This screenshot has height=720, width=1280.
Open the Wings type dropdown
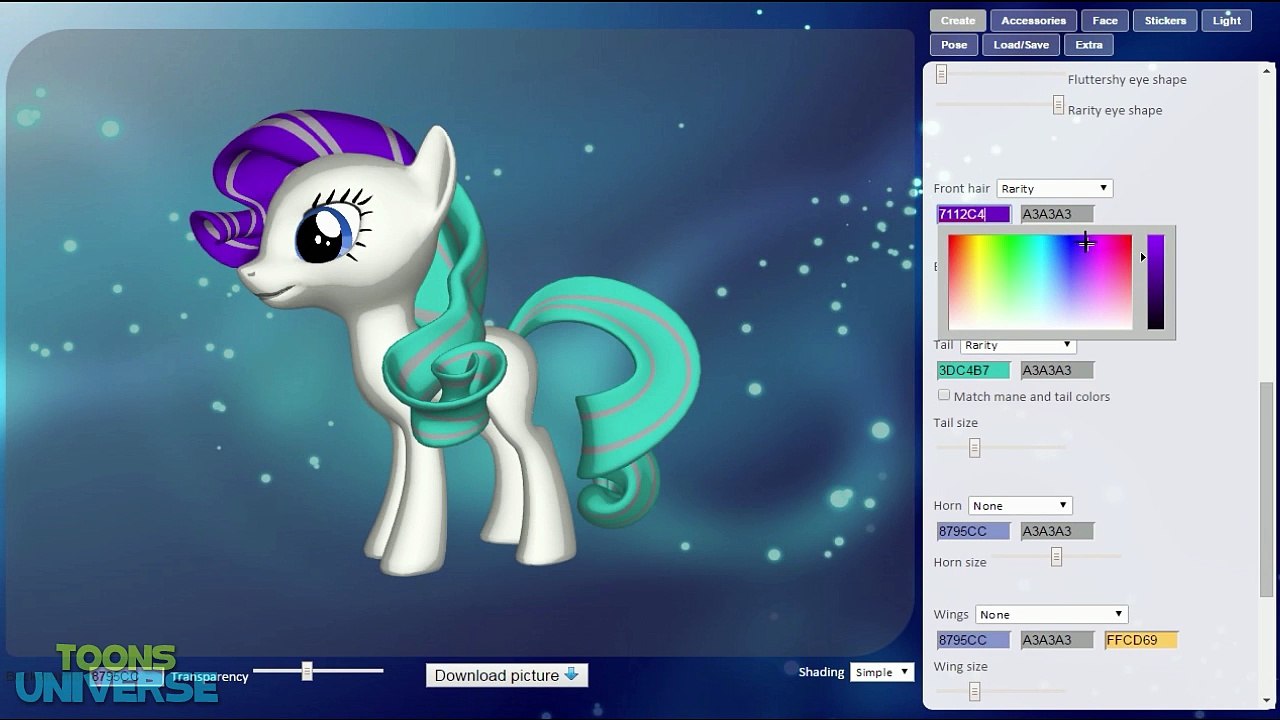click(x=1052, y=614)
